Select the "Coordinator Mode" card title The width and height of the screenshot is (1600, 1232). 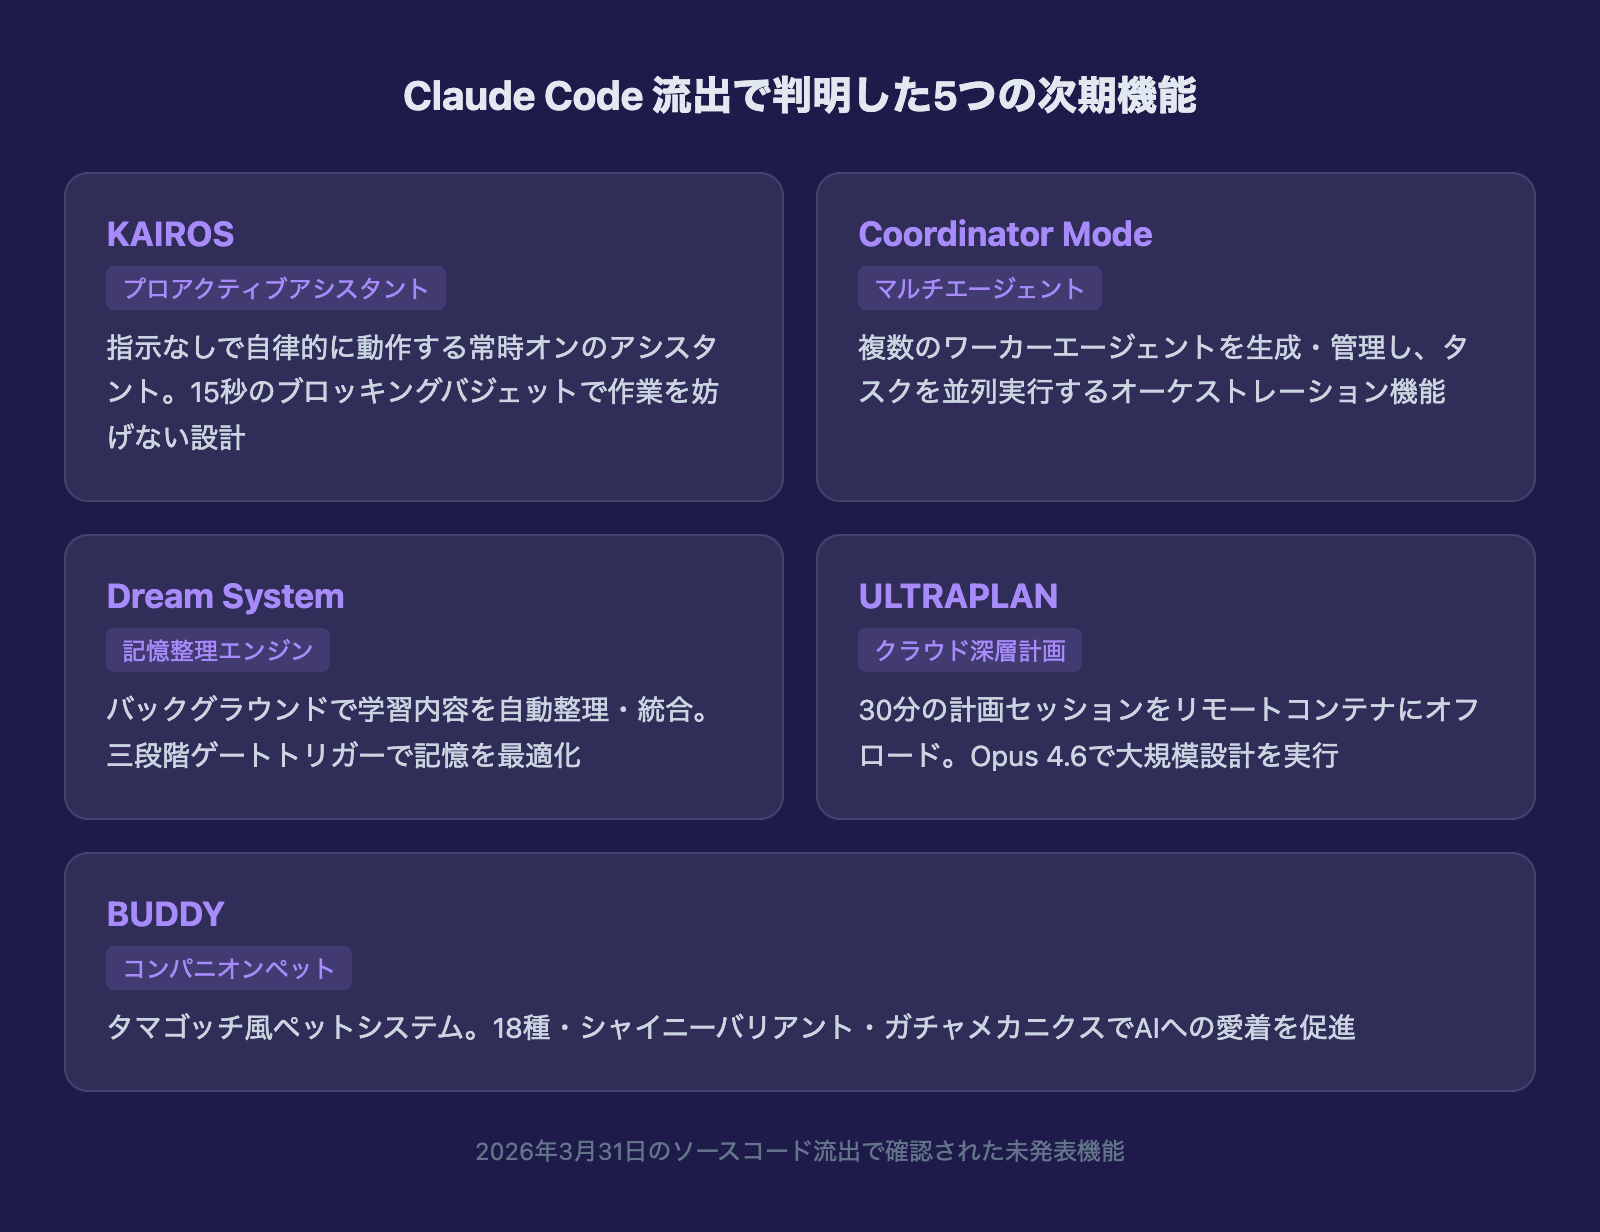(x=1005, y=234)
